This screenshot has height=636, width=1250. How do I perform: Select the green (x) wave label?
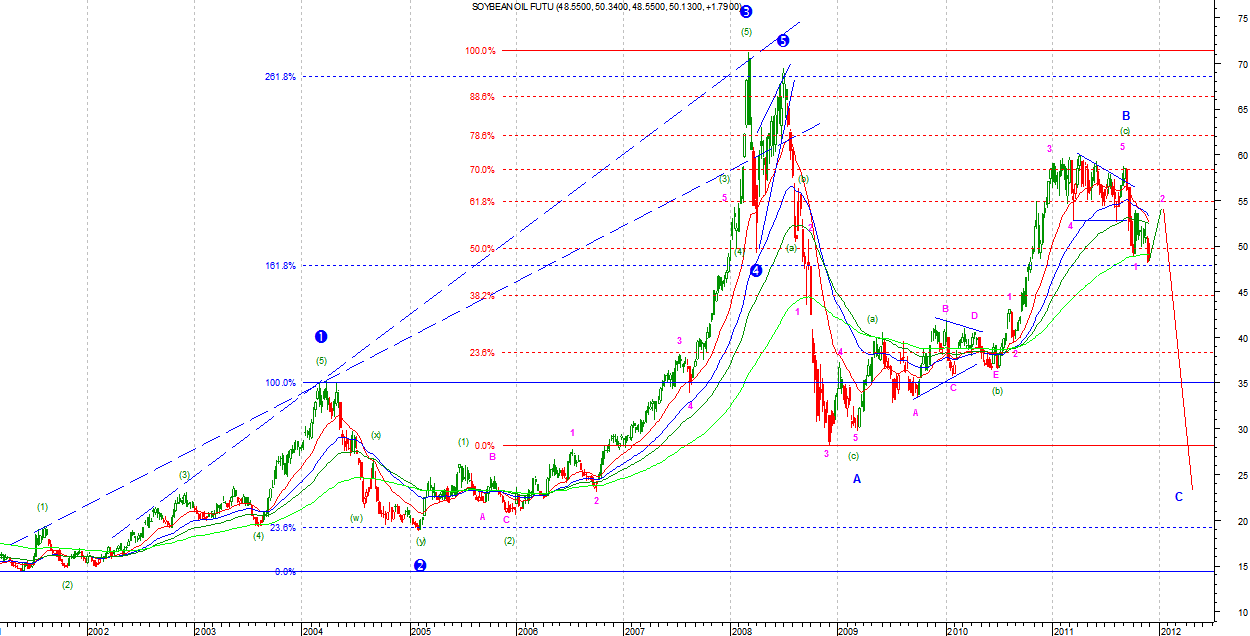[376, 435]
